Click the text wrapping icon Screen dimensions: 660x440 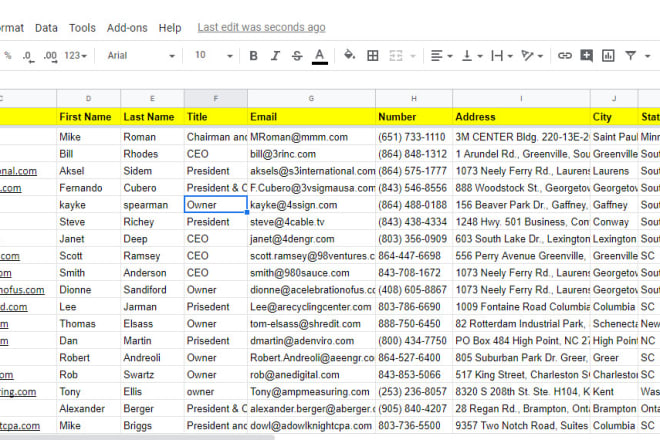point(497,56)
